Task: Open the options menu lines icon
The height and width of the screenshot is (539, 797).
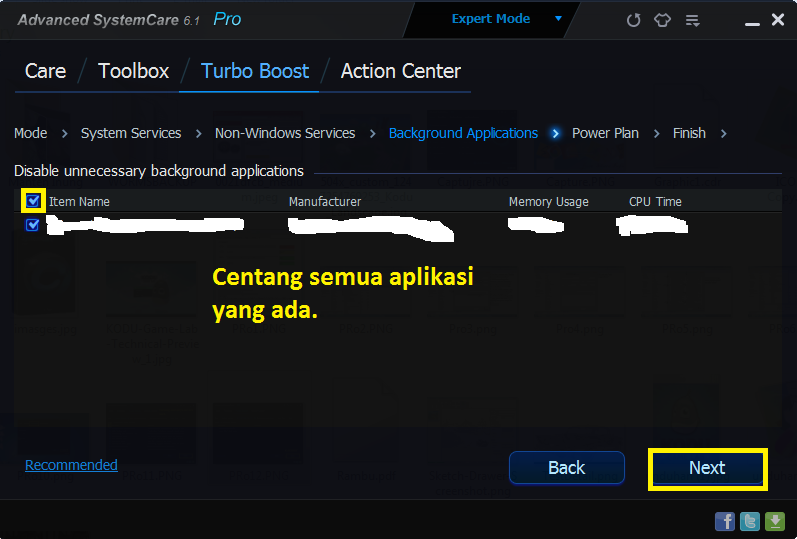Action: 692,20
